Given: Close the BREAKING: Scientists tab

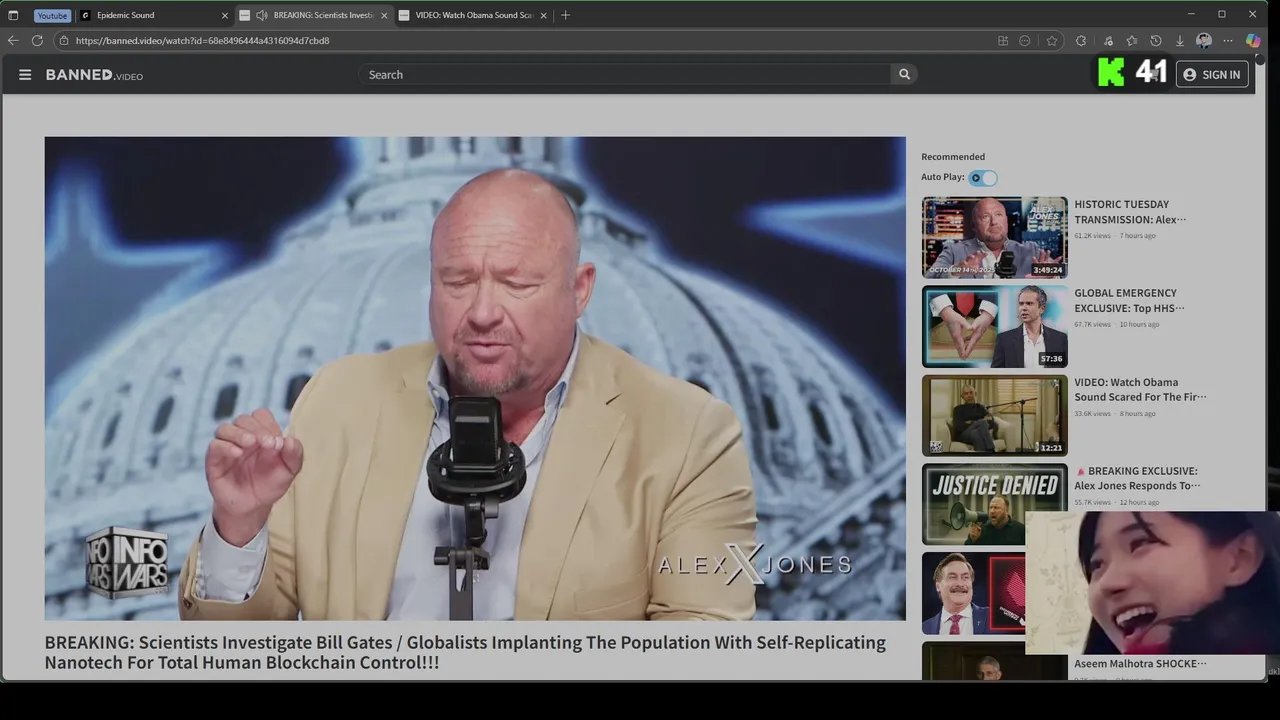Looking at the screenshot, I should pos(384,15).
